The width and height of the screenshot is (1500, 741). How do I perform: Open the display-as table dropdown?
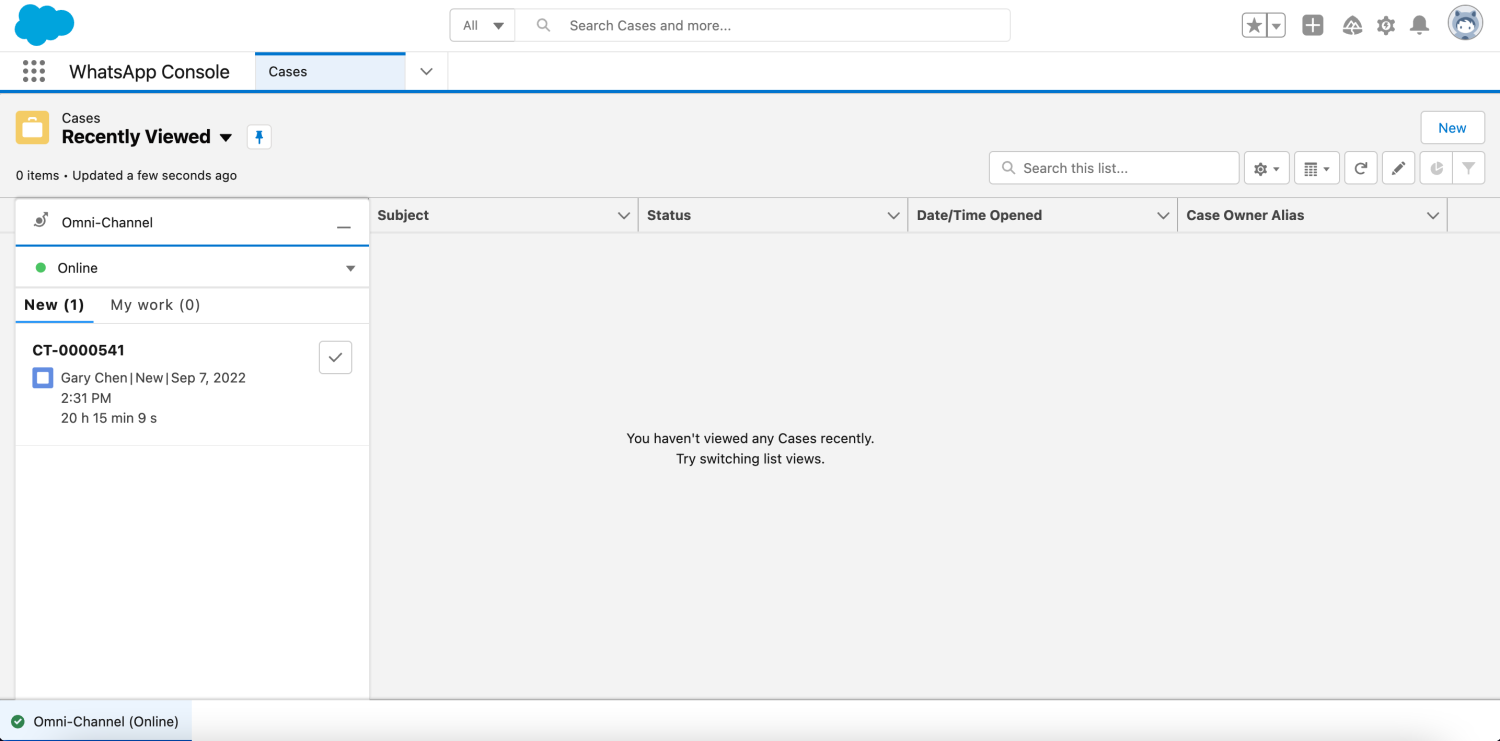click(1317, 168)
